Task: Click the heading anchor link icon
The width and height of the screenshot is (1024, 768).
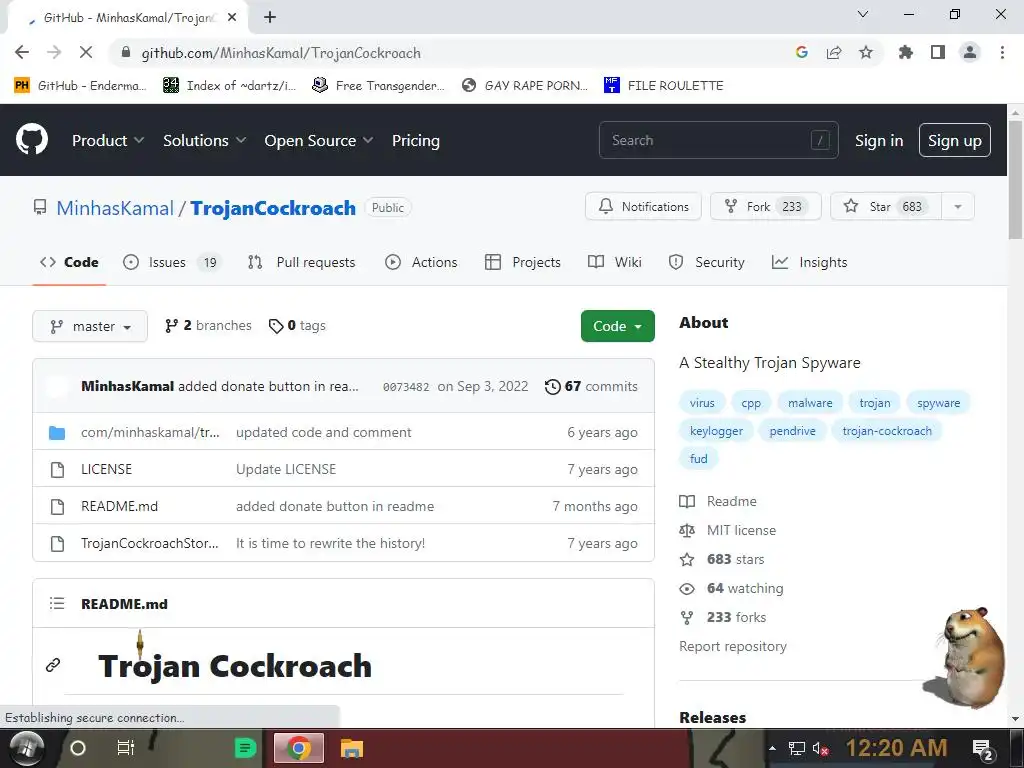Action: 53,665
